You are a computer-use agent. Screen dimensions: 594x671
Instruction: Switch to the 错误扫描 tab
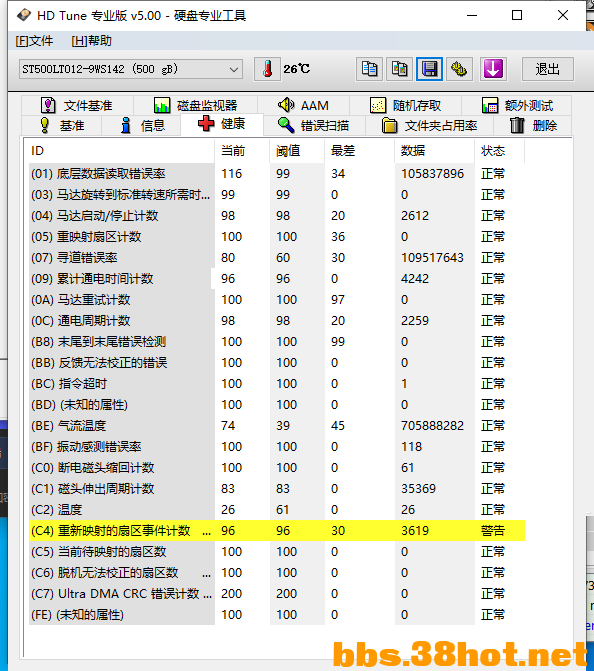pos(314,126)
